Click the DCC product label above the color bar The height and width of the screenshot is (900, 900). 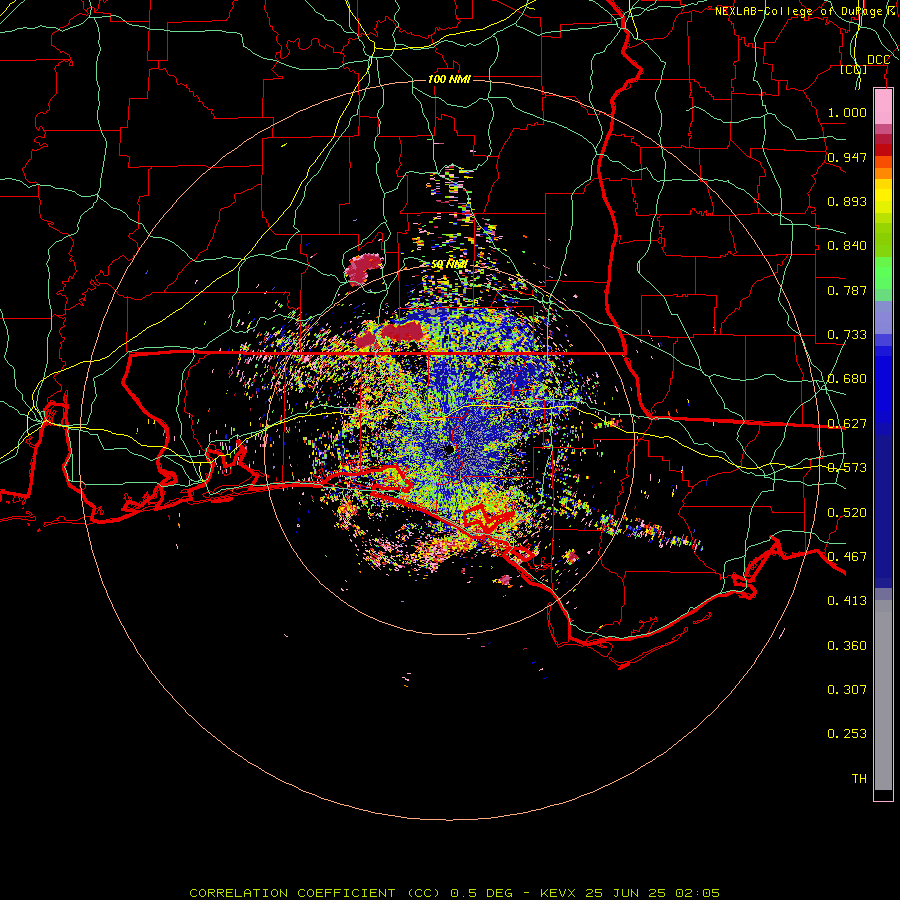[x=878, y=60]
